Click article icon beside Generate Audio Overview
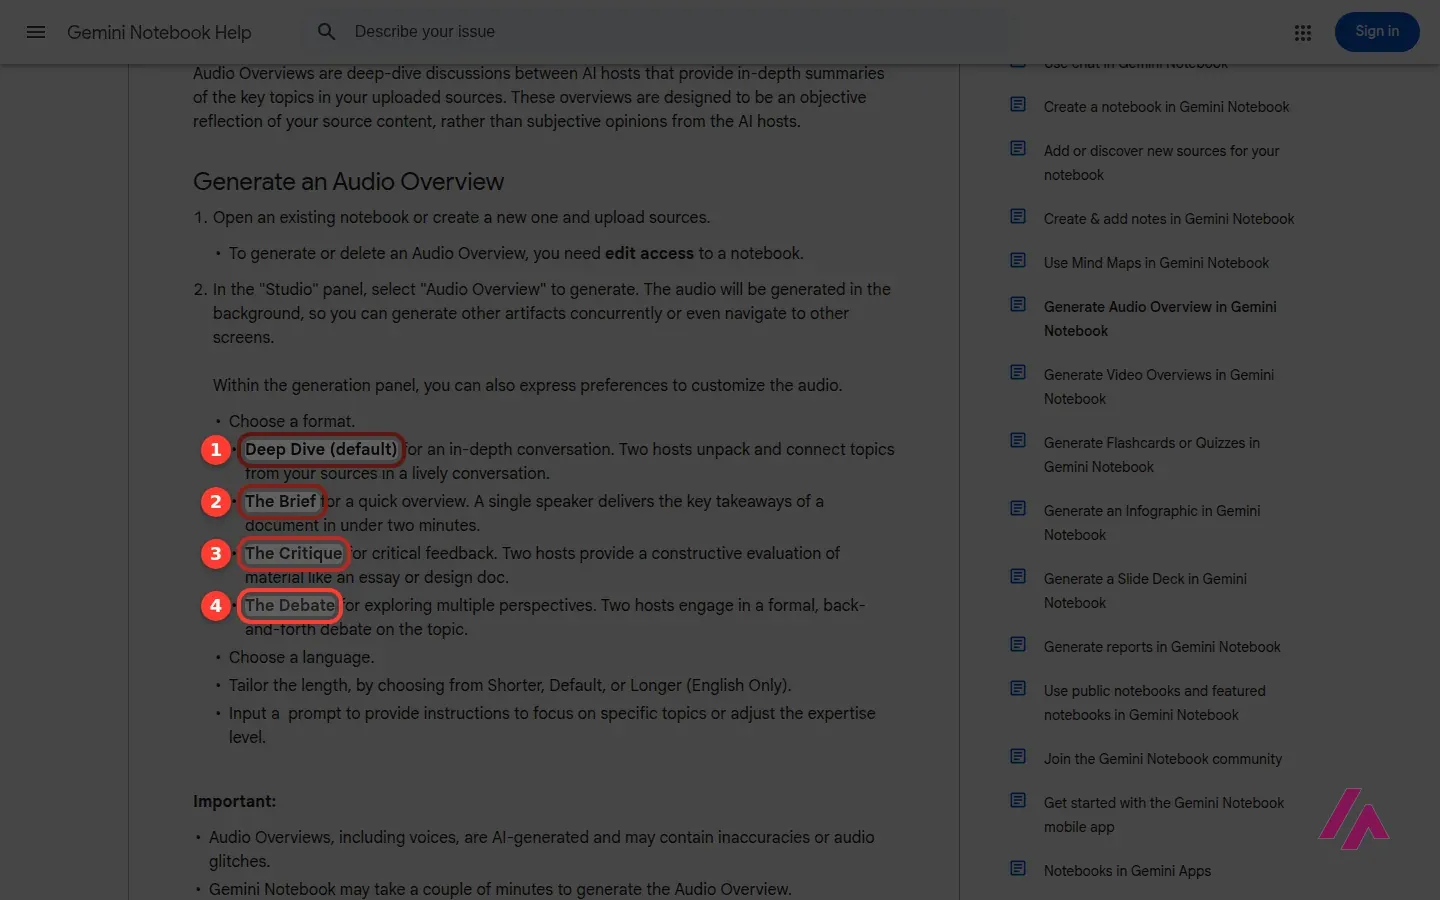Image resolution: width=1440 pixels, height=900 pixels. pyautogui.click(x=1018, y=304)
